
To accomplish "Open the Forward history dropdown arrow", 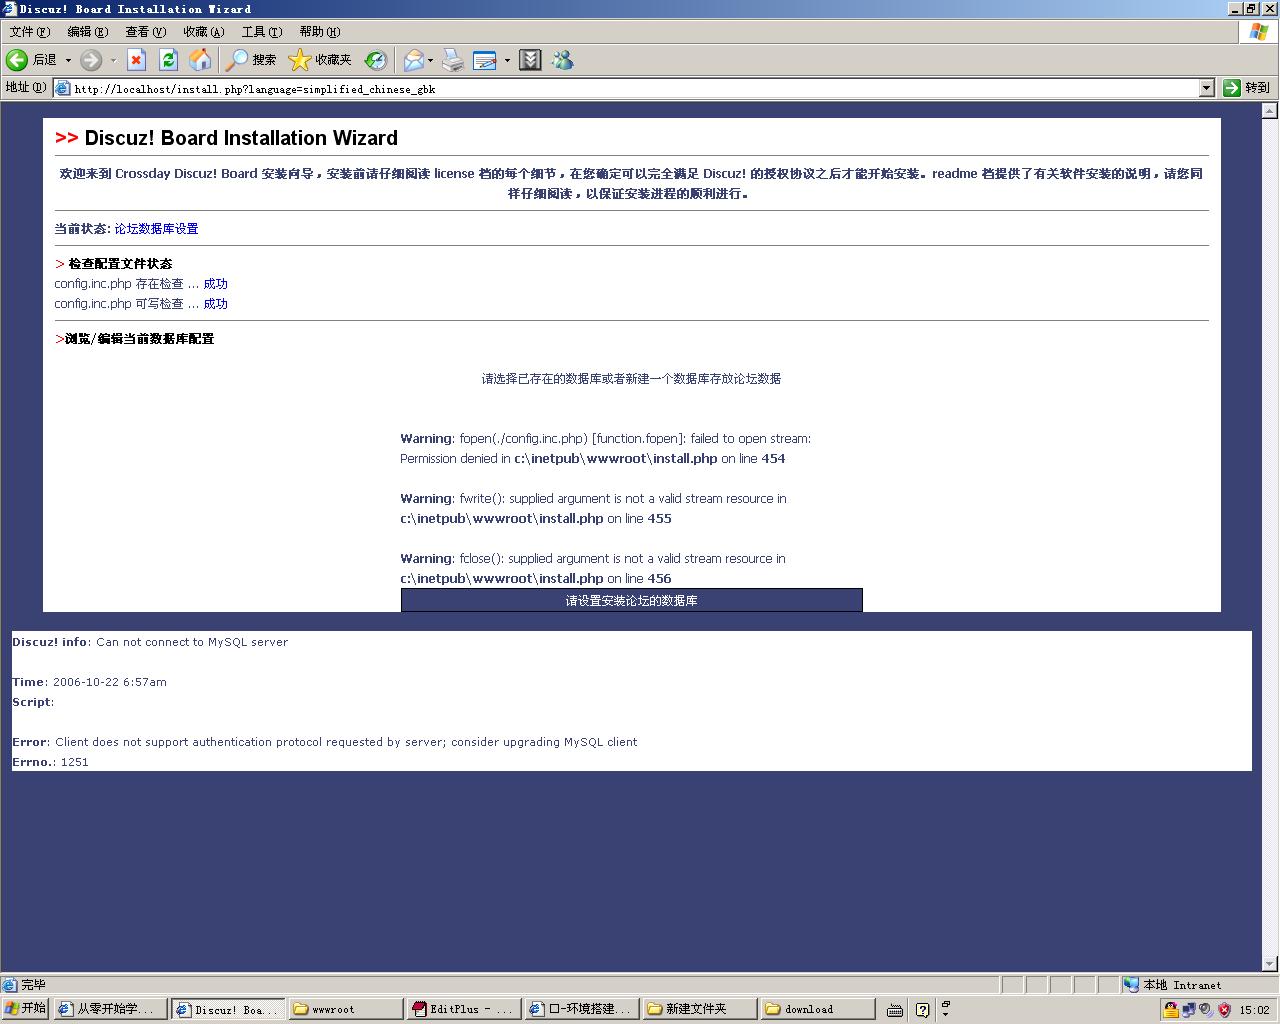I will point(113,60).
